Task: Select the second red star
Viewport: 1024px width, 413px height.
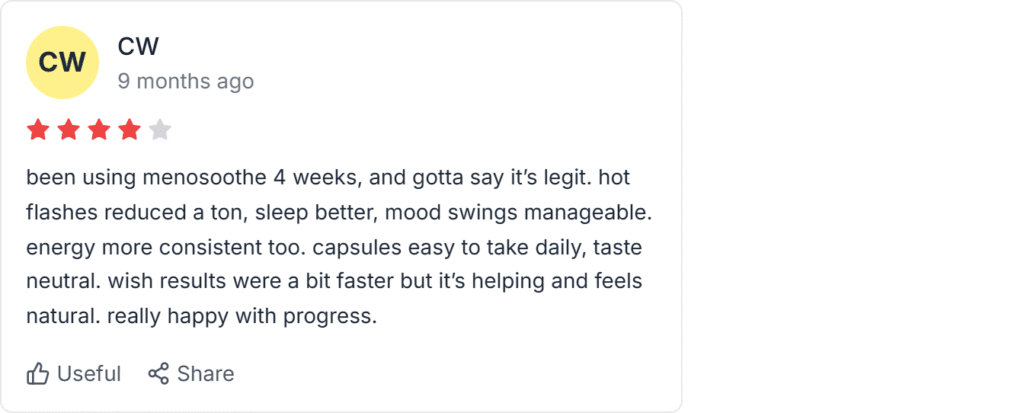Action: [69, 130]
